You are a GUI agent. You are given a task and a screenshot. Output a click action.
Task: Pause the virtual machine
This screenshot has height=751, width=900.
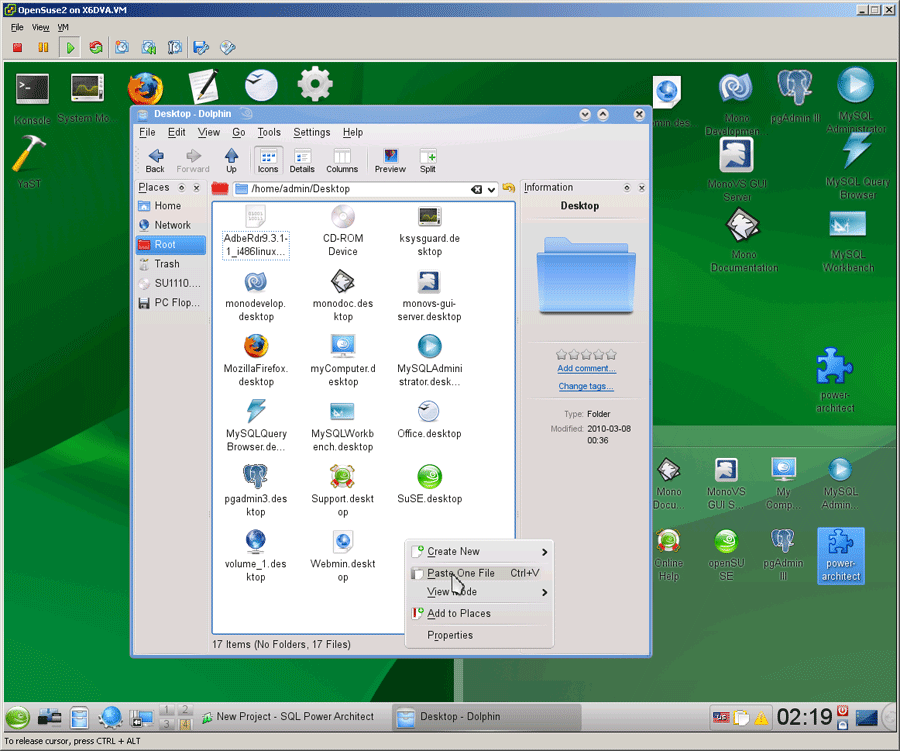tap(43, 48)
